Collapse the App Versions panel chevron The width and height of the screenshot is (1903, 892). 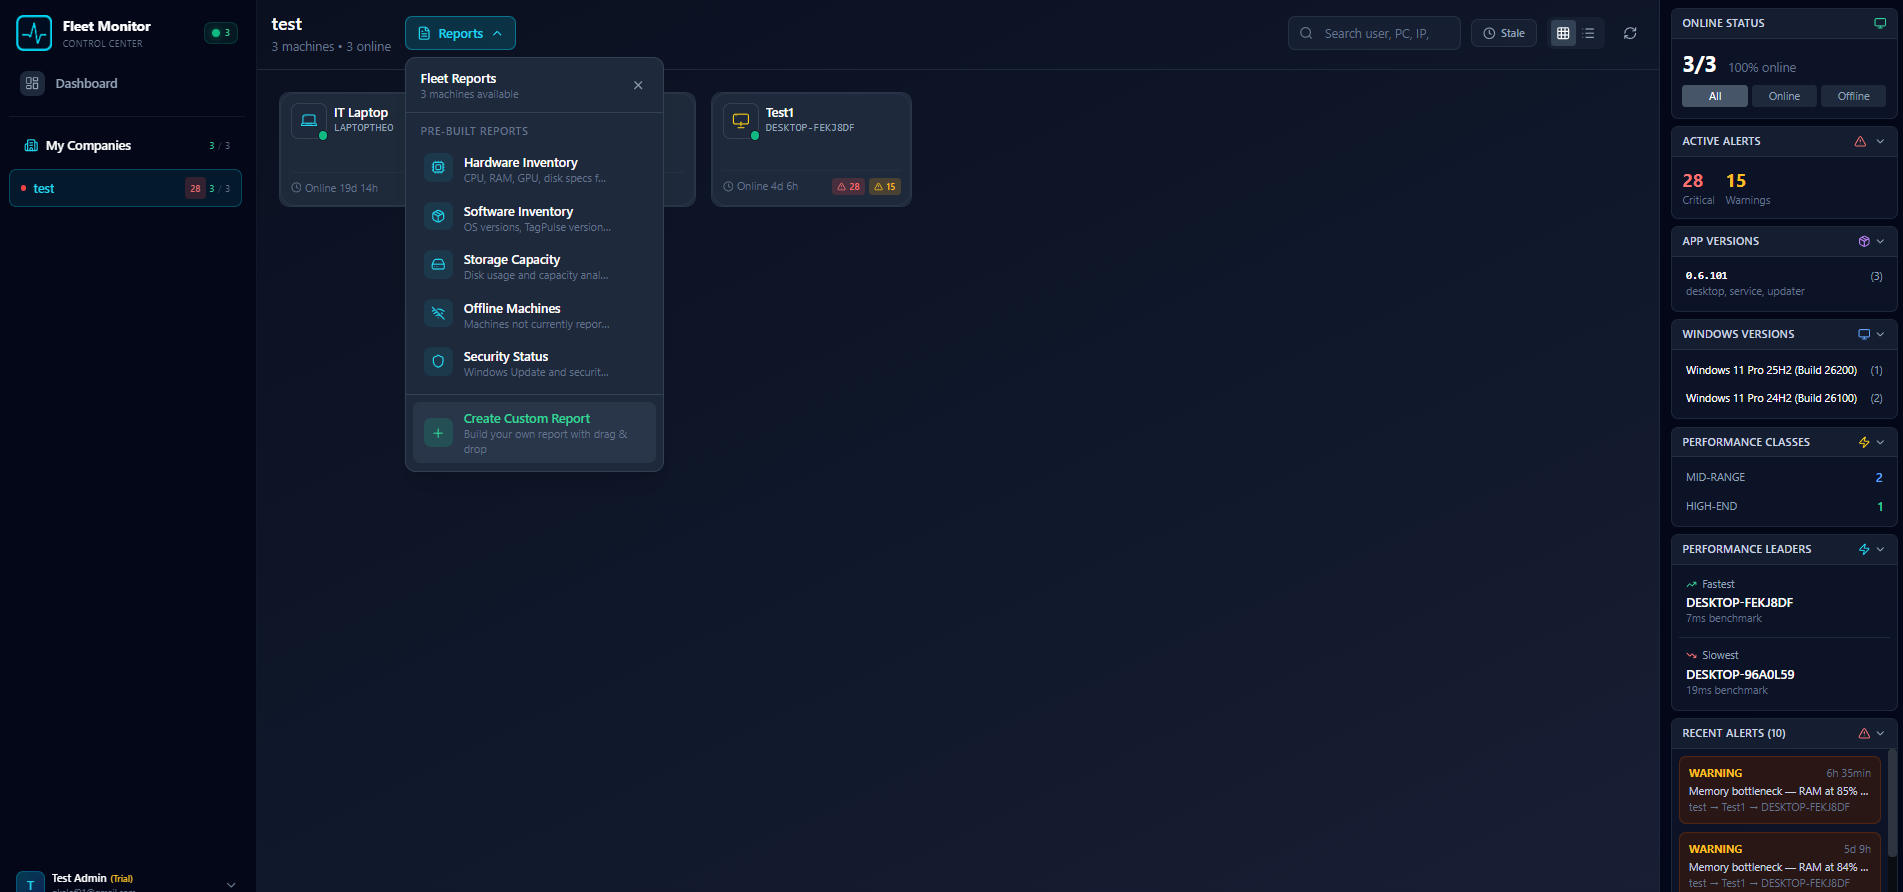point(1880,241)
